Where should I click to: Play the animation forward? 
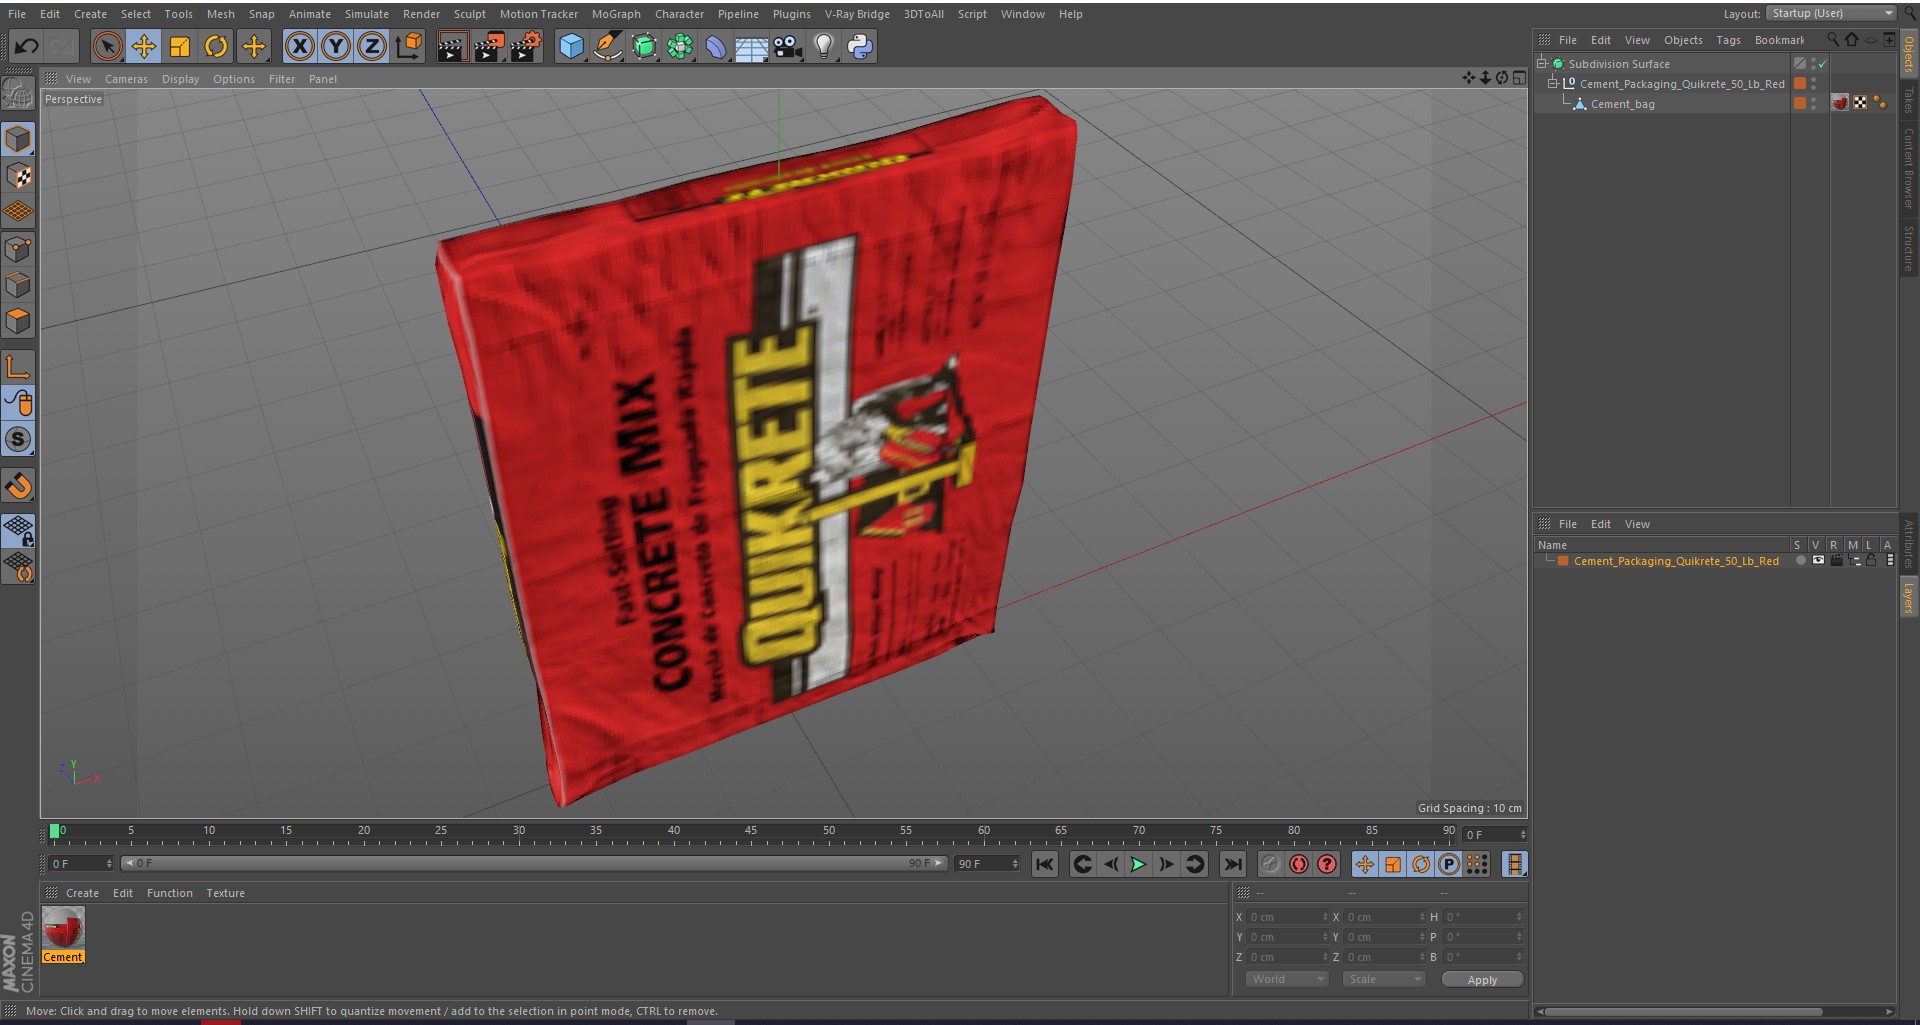(1138, 865)
